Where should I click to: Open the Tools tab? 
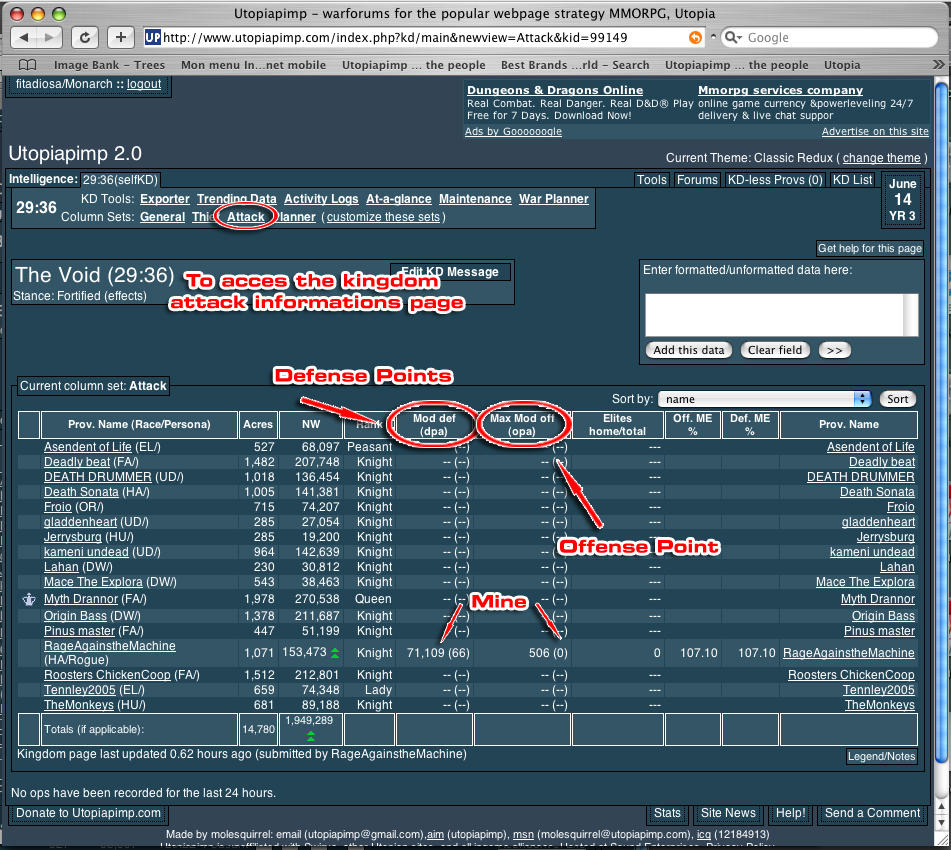pos(652,180)
